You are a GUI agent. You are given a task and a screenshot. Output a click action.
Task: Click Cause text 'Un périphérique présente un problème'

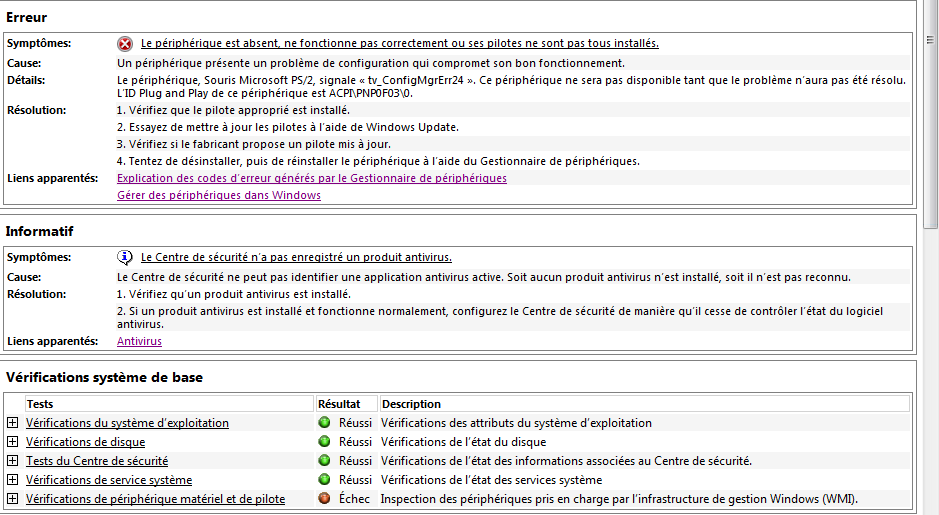[371, 63]
